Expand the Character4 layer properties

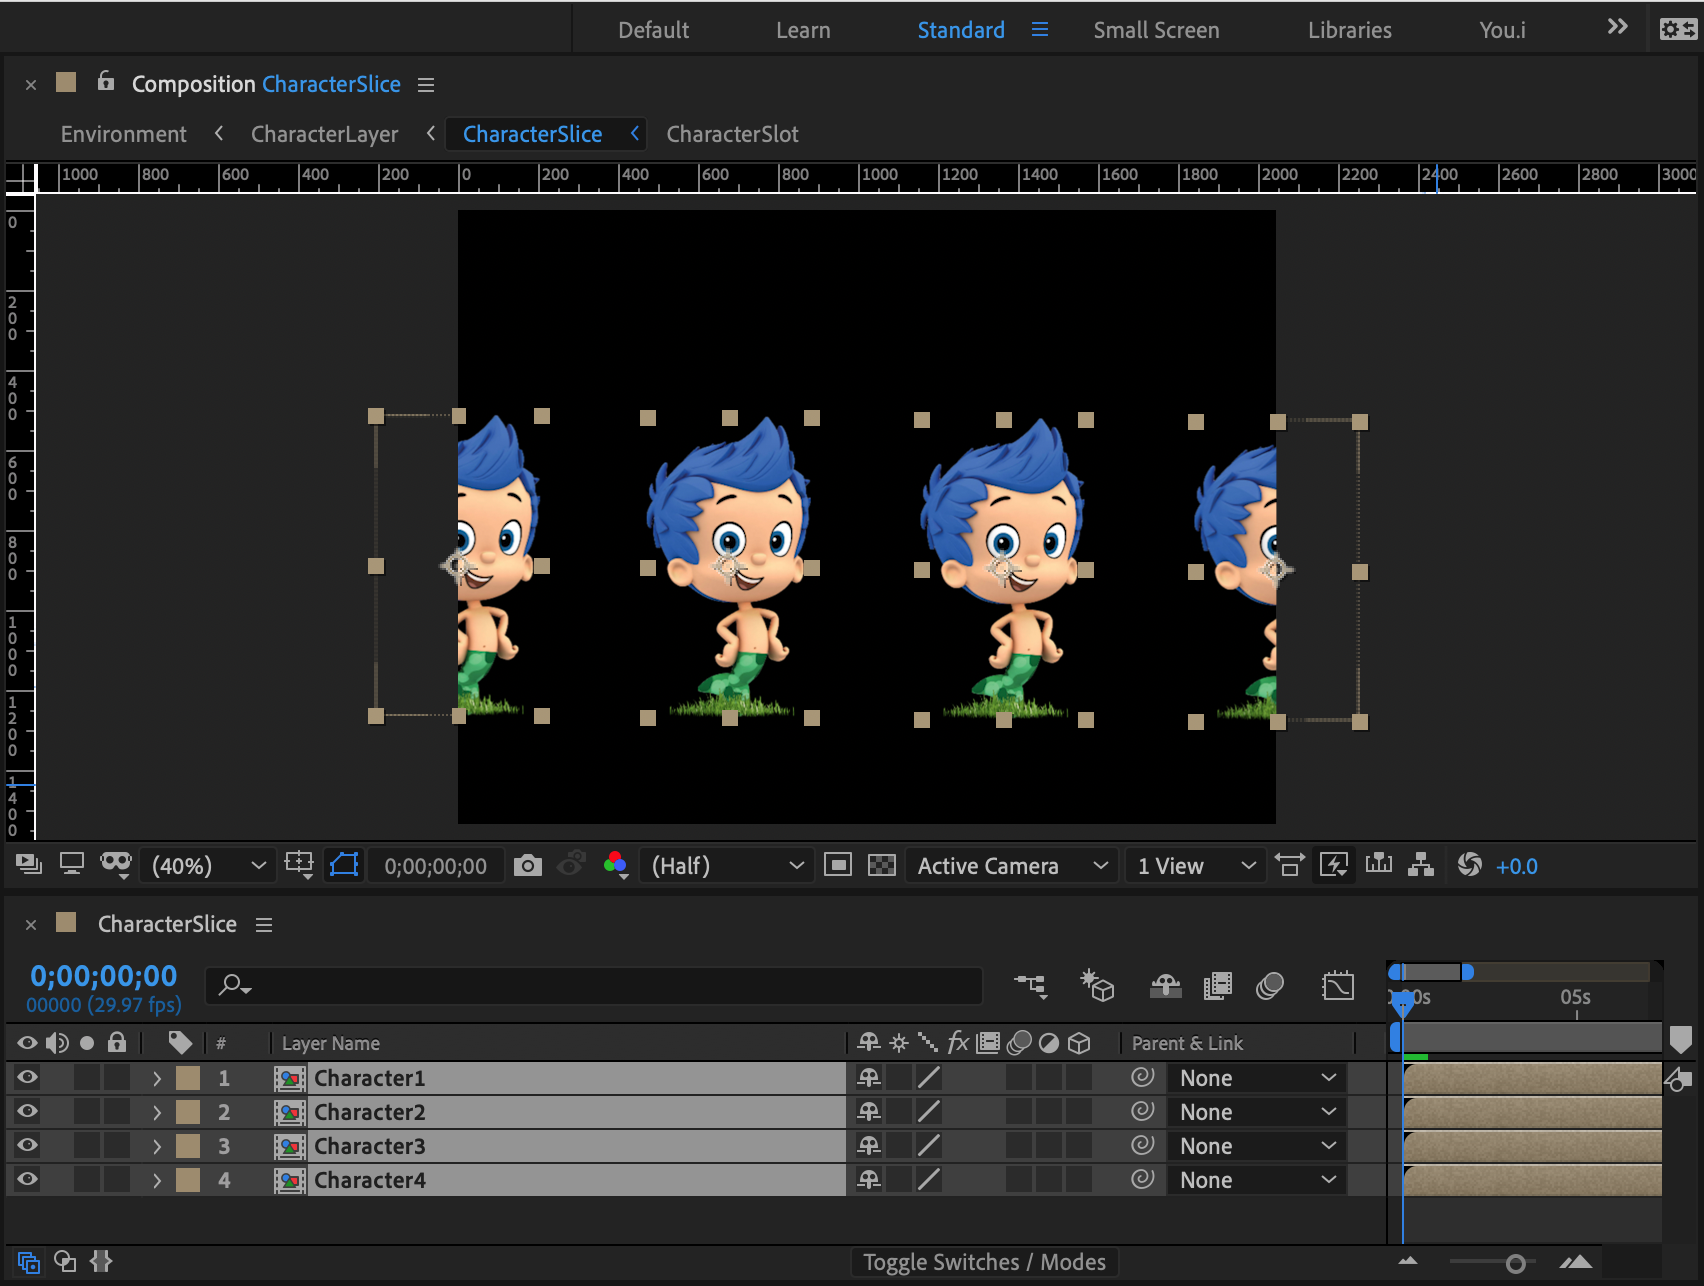click(157, 1180)
